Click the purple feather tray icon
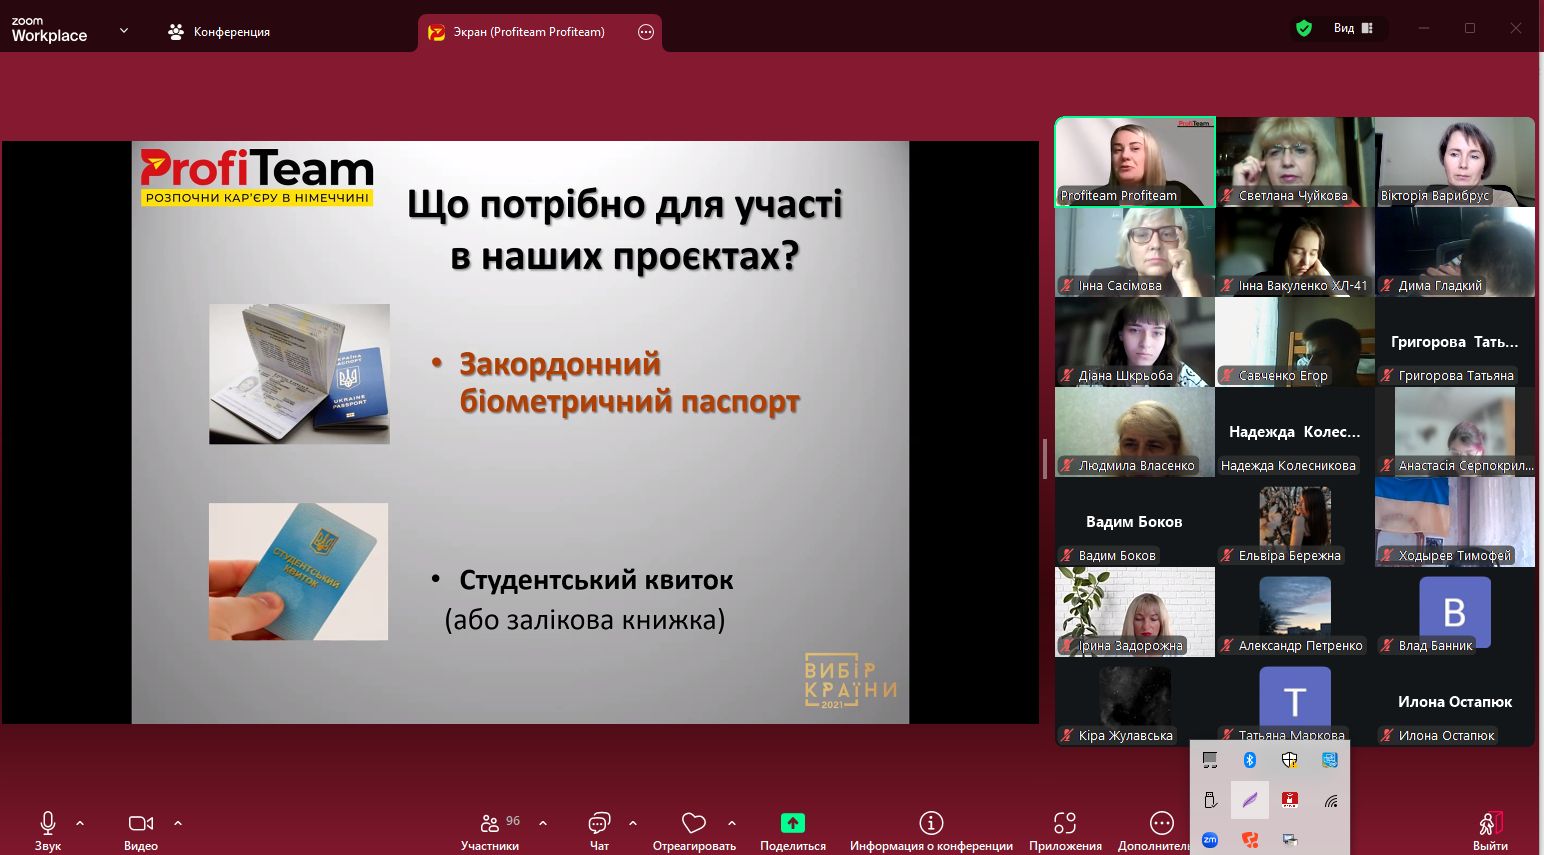 click(x=1250, y=800)
